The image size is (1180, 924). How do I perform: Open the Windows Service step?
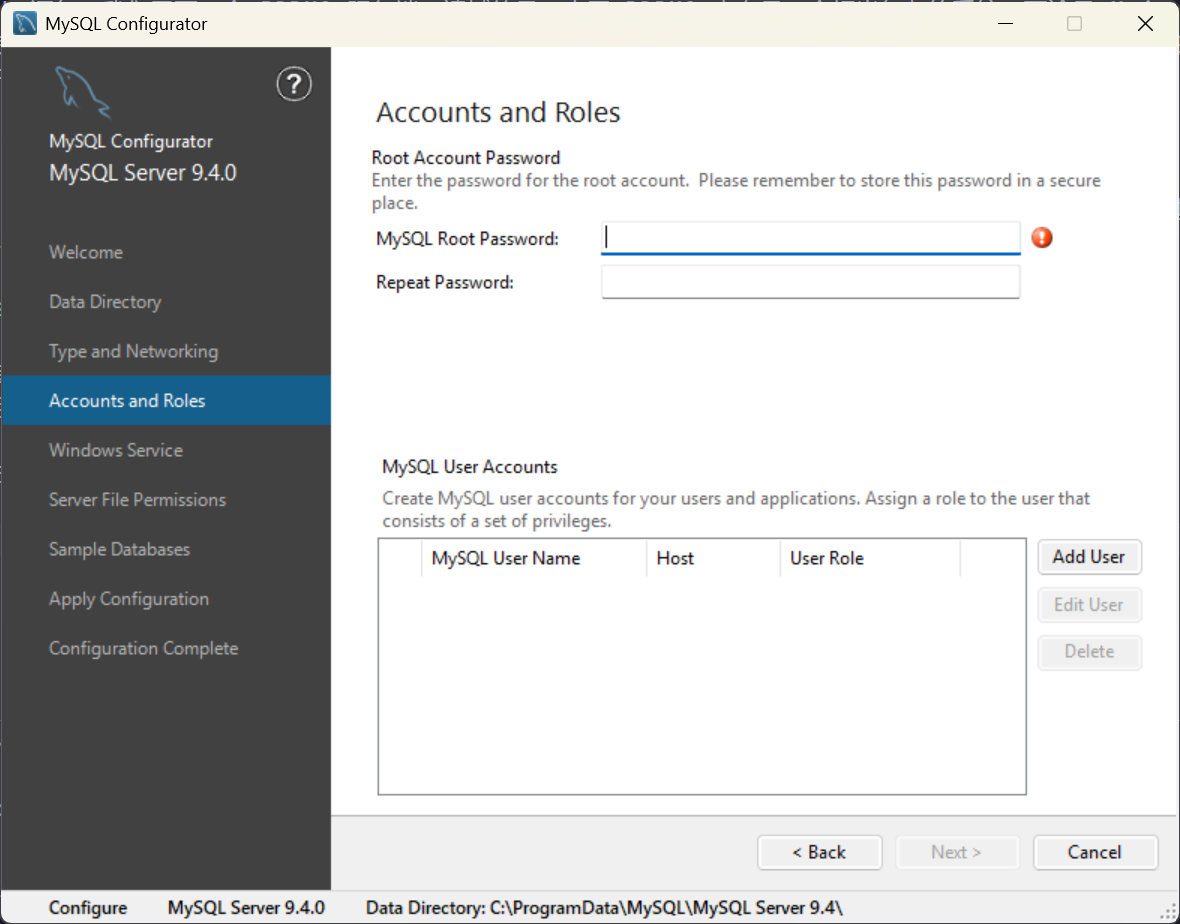point(116,450)
